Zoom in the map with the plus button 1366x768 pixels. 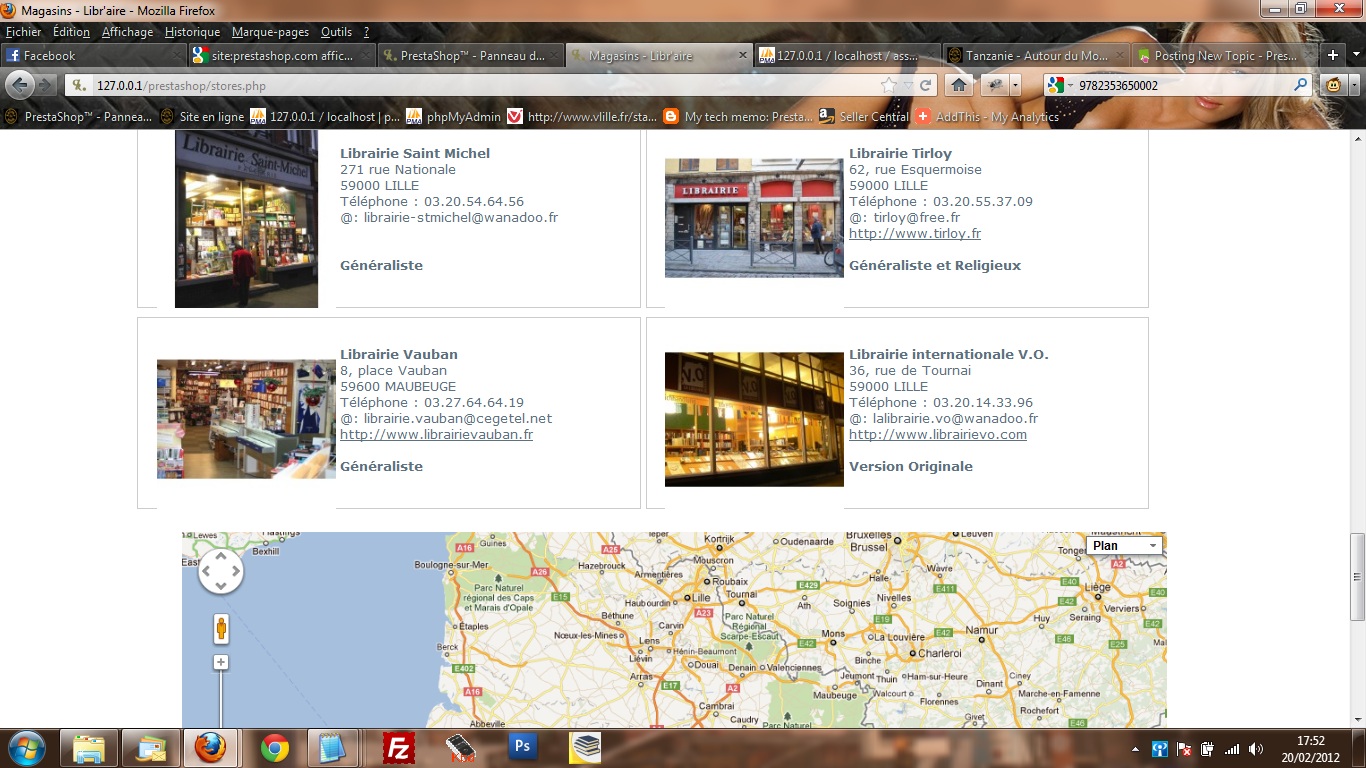coord(221,662)
